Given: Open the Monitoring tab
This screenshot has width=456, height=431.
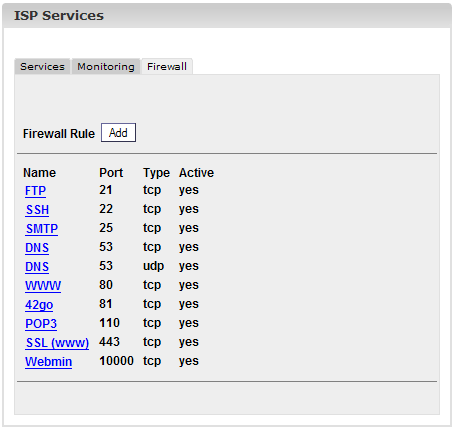Looking at the screenshot, I should (106, 66).
